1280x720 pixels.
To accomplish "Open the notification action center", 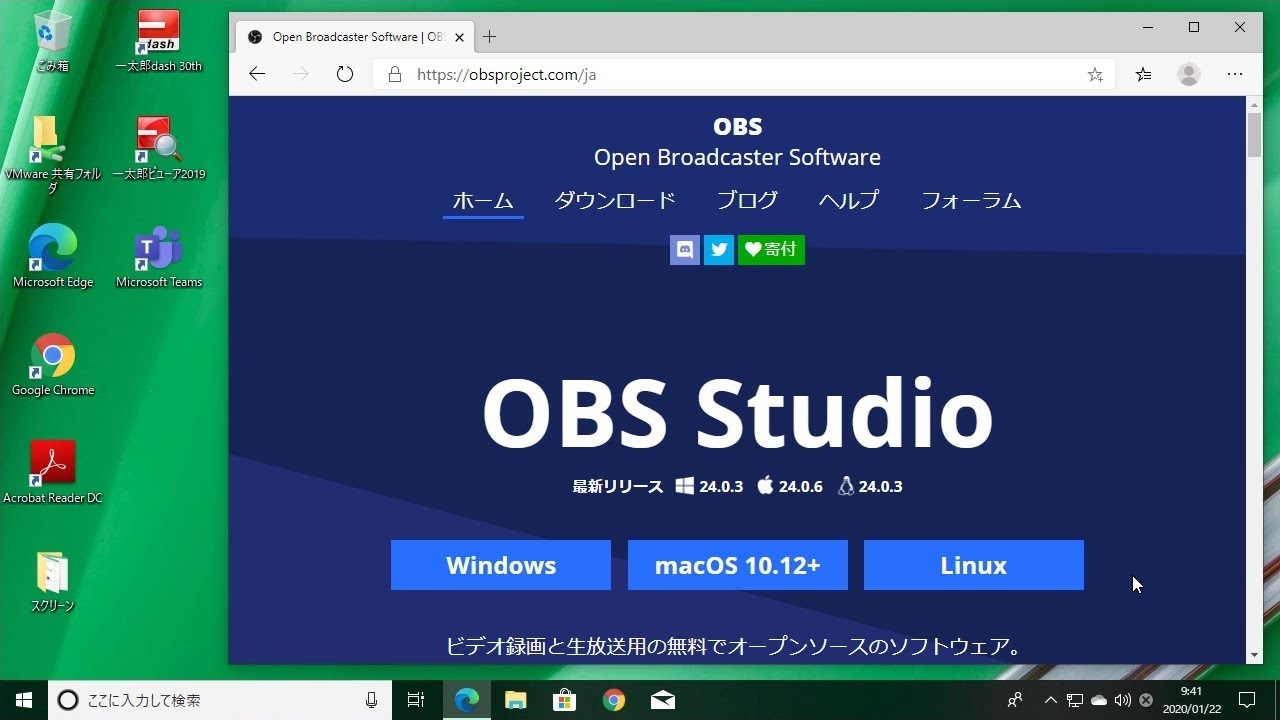I will pyautogui.click(x=1247, y=700).
